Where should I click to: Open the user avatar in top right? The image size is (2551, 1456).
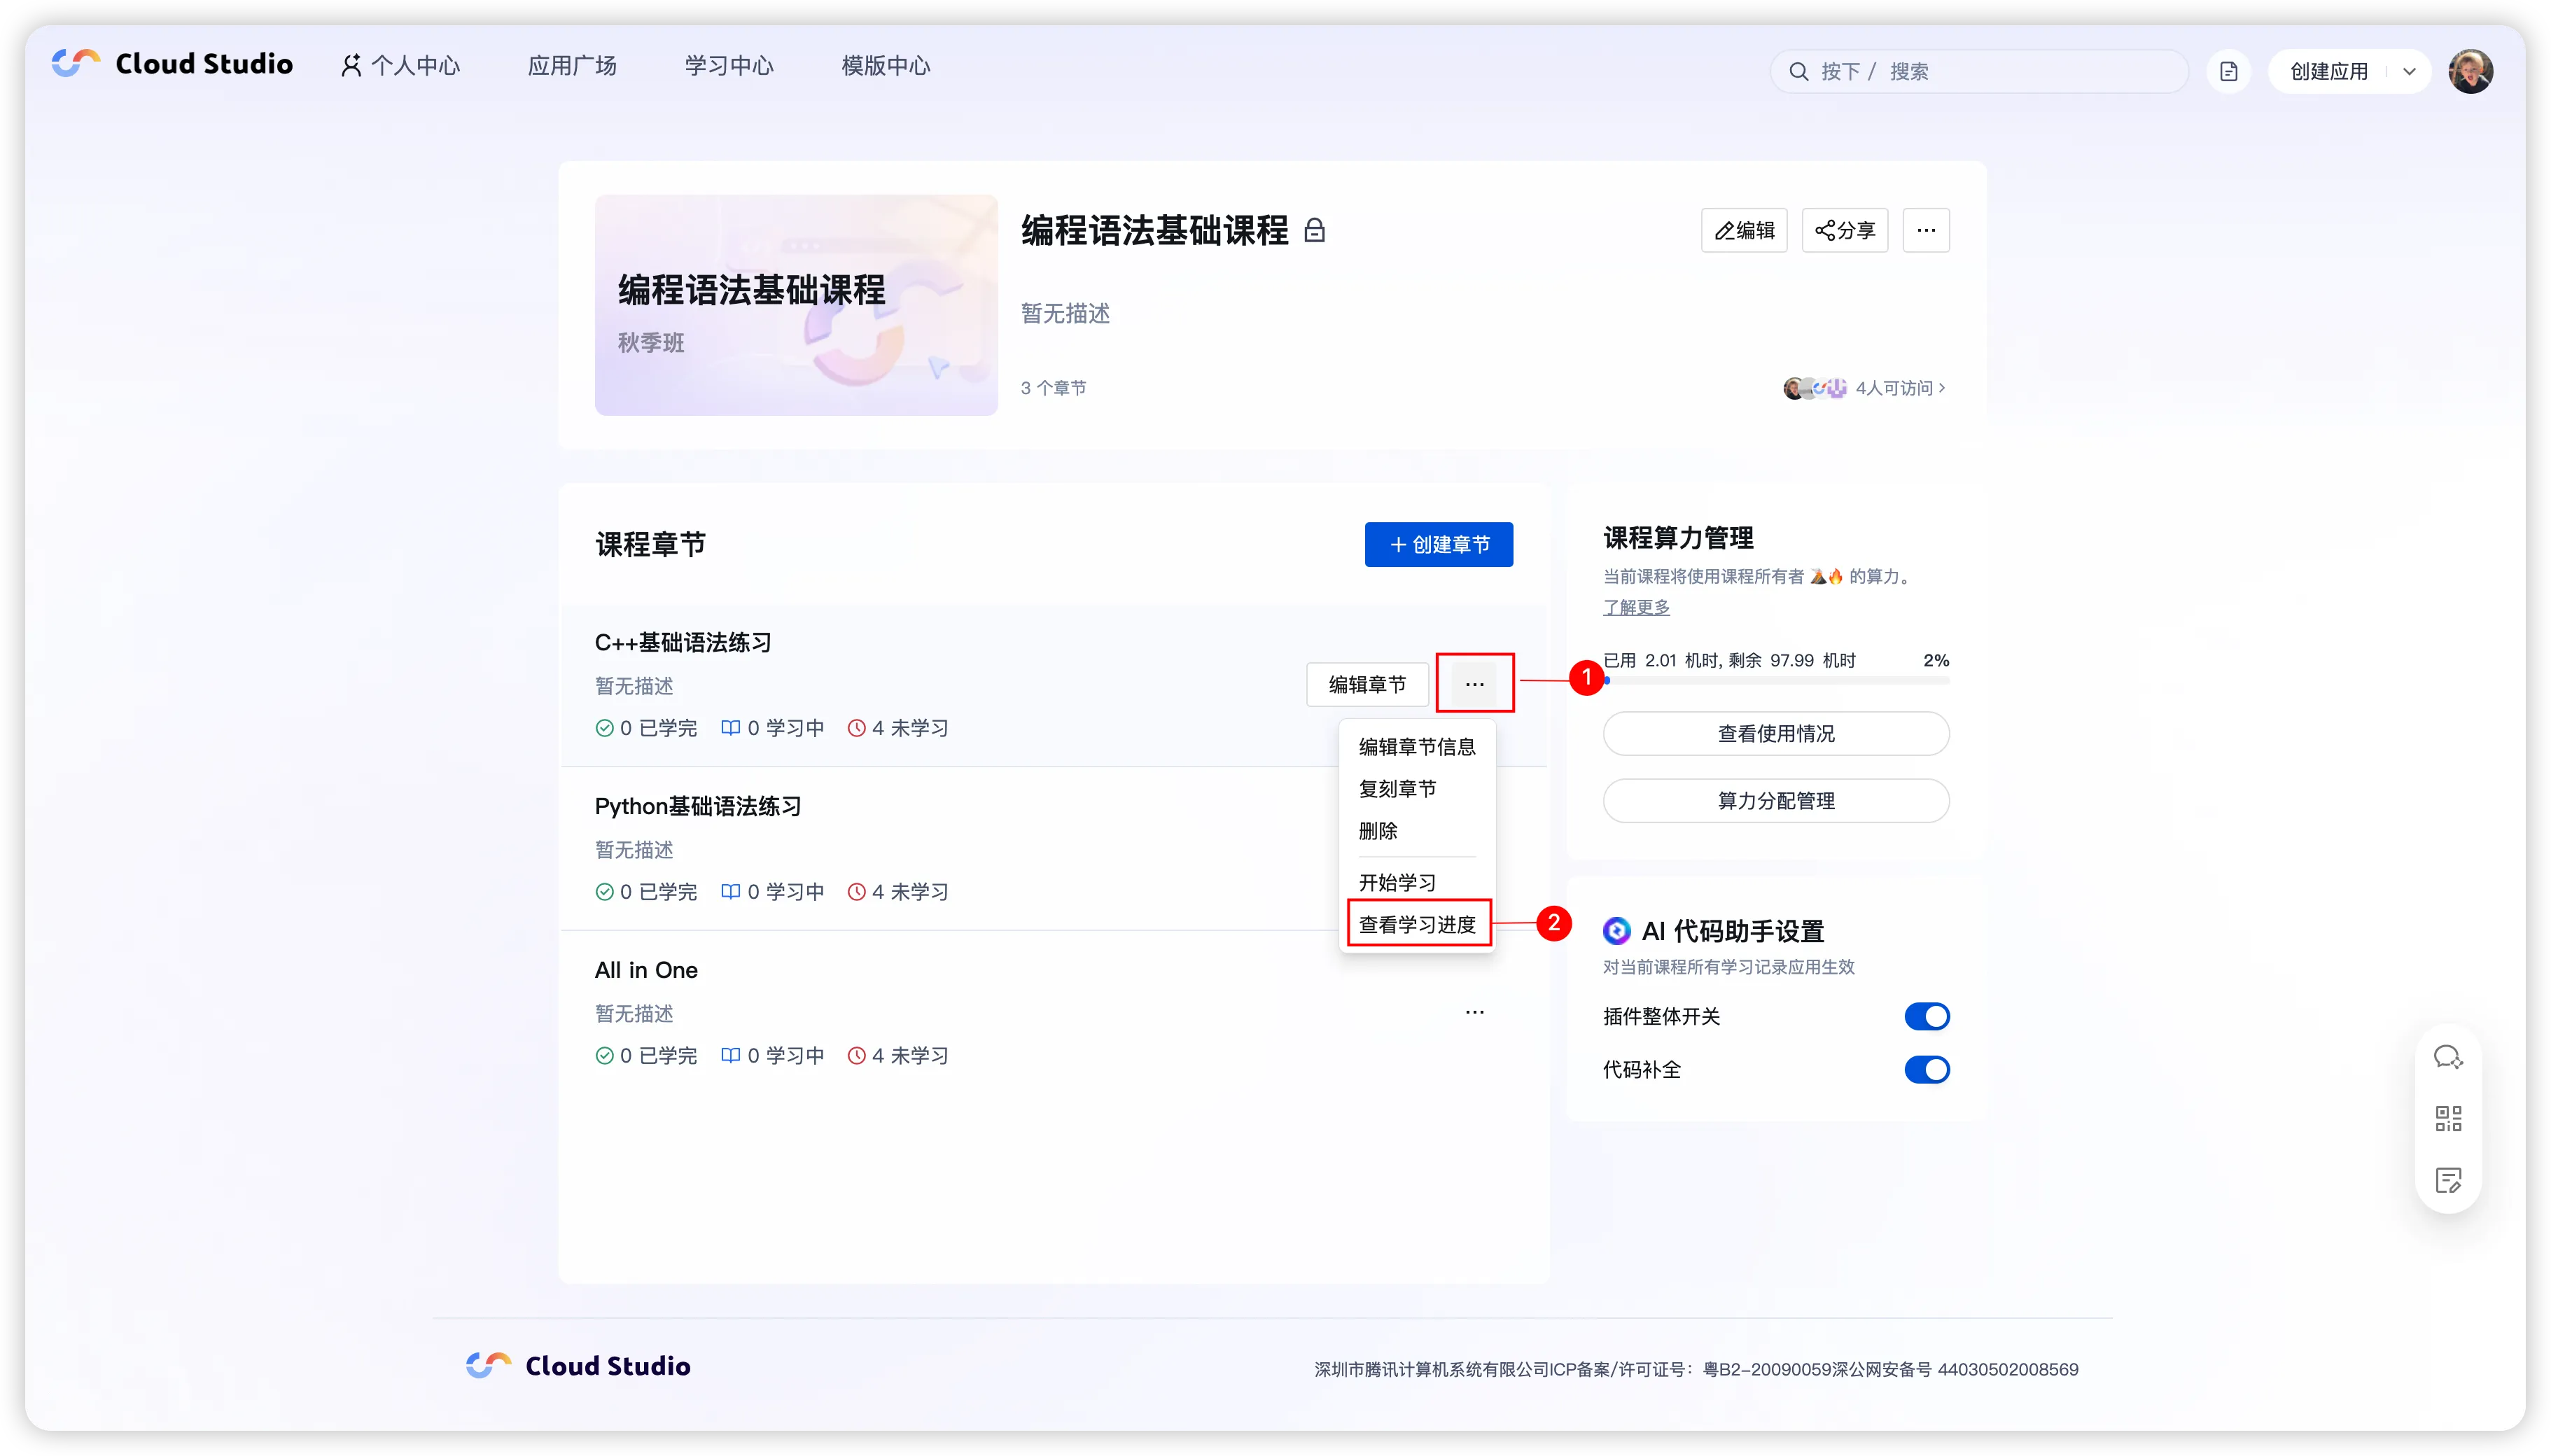coord(2470,71)
